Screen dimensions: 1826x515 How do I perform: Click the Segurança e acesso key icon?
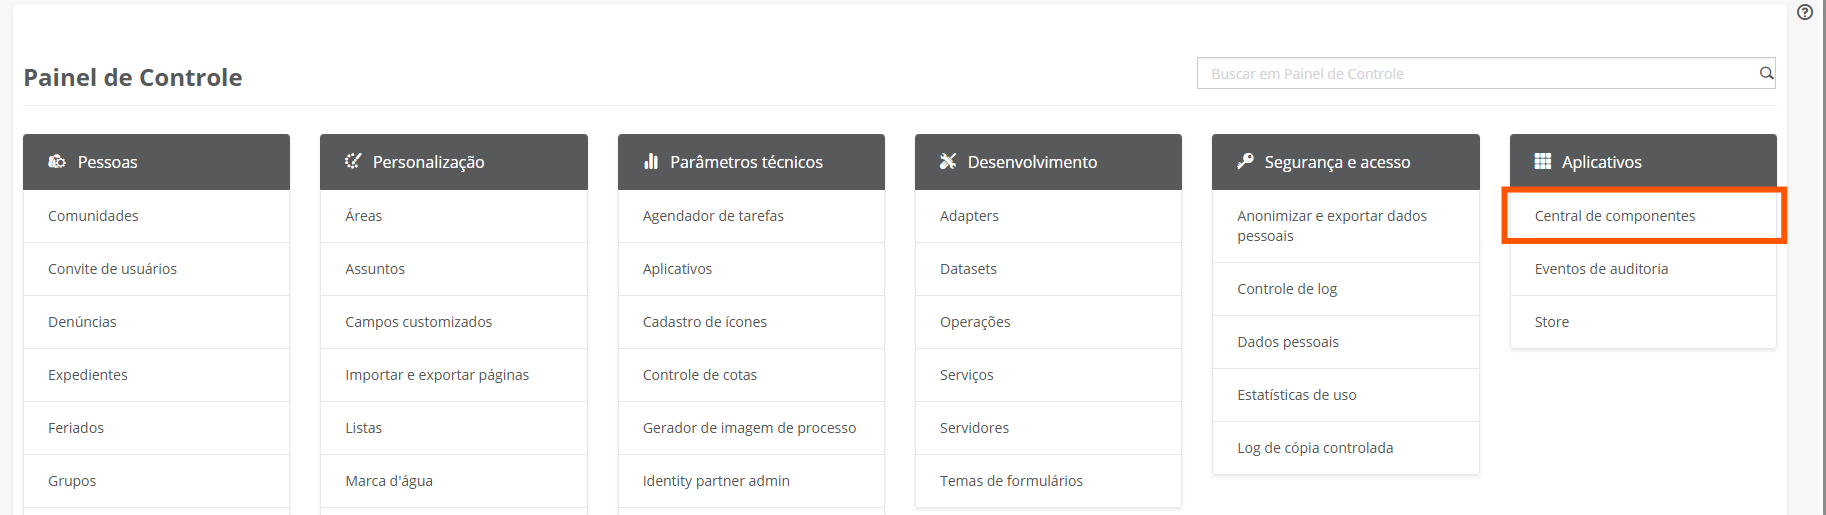(1245, 162)
